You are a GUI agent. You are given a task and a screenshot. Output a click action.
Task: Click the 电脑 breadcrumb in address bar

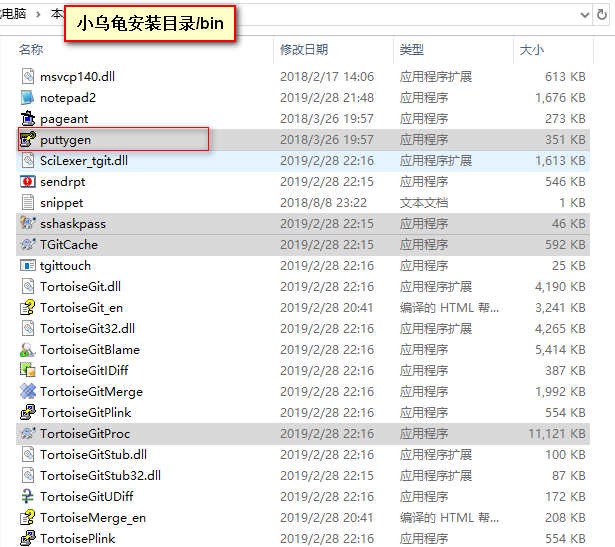[x=14, y=14]
